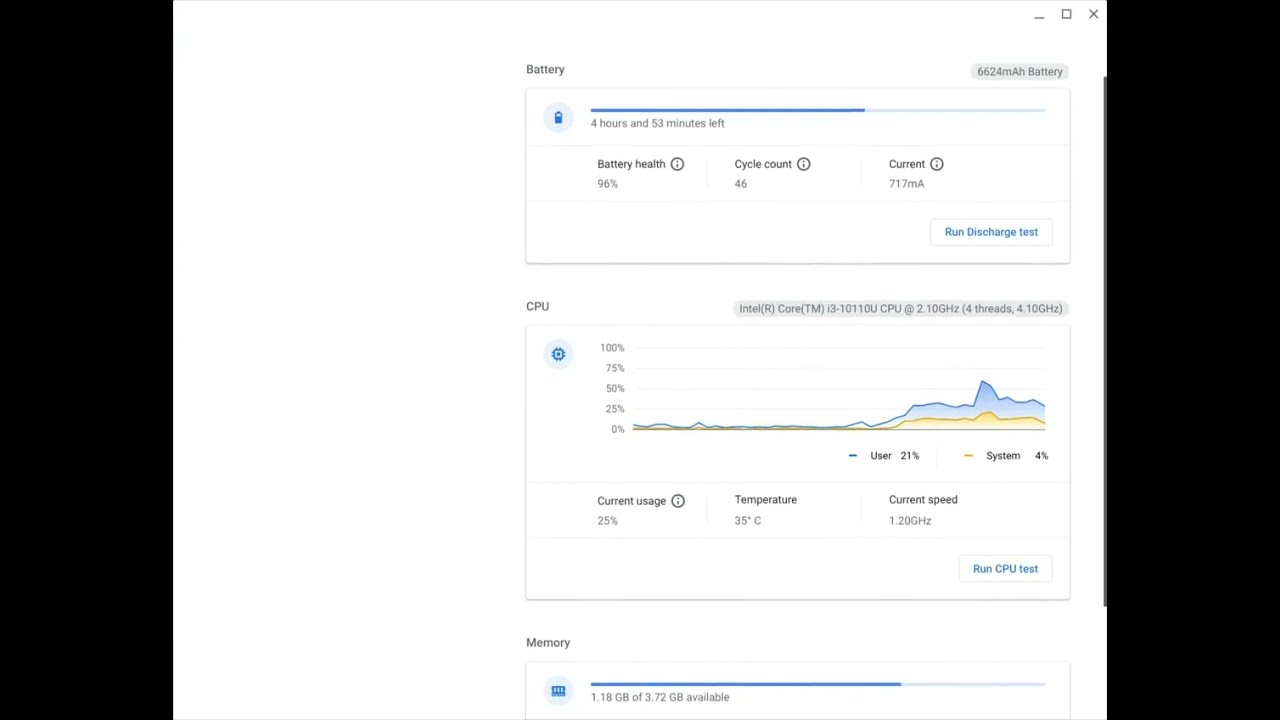
Task: Show info about Cycle count
Action: (x=803, y=164)
